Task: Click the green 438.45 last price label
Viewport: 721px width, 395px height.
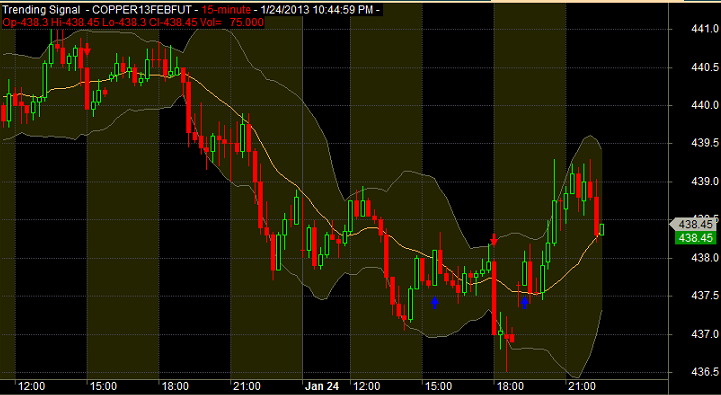Action: point(695,238)
